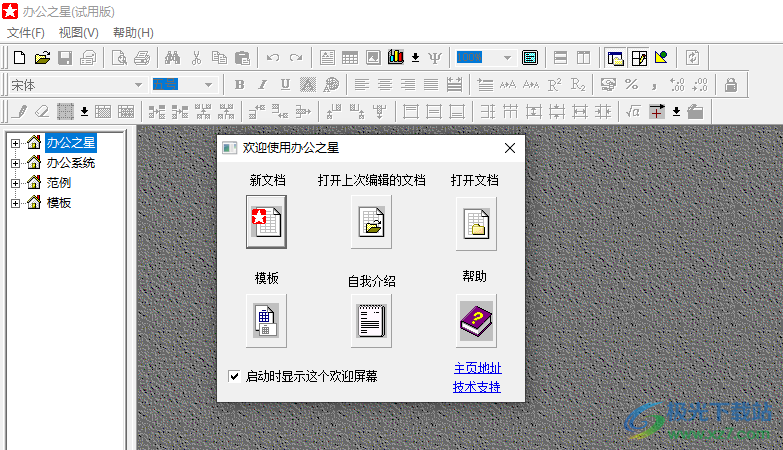Click the 打开文档 button icon

[x=476, y=223]
